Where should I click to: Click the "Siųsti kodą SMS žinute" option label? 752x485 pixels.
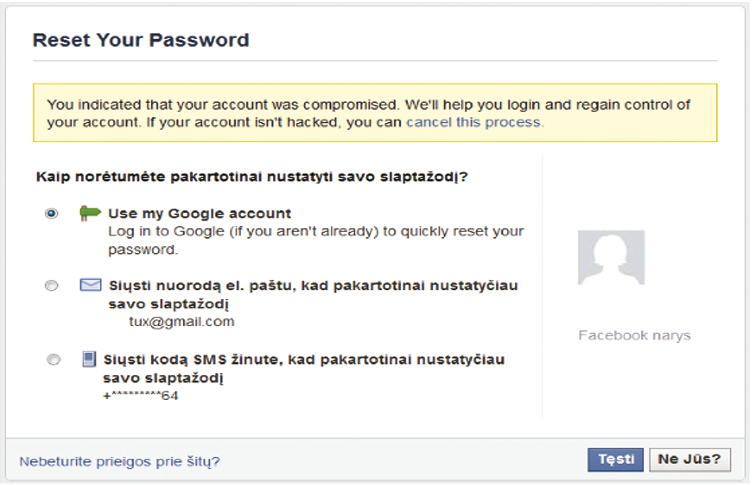tap(305, 366)
